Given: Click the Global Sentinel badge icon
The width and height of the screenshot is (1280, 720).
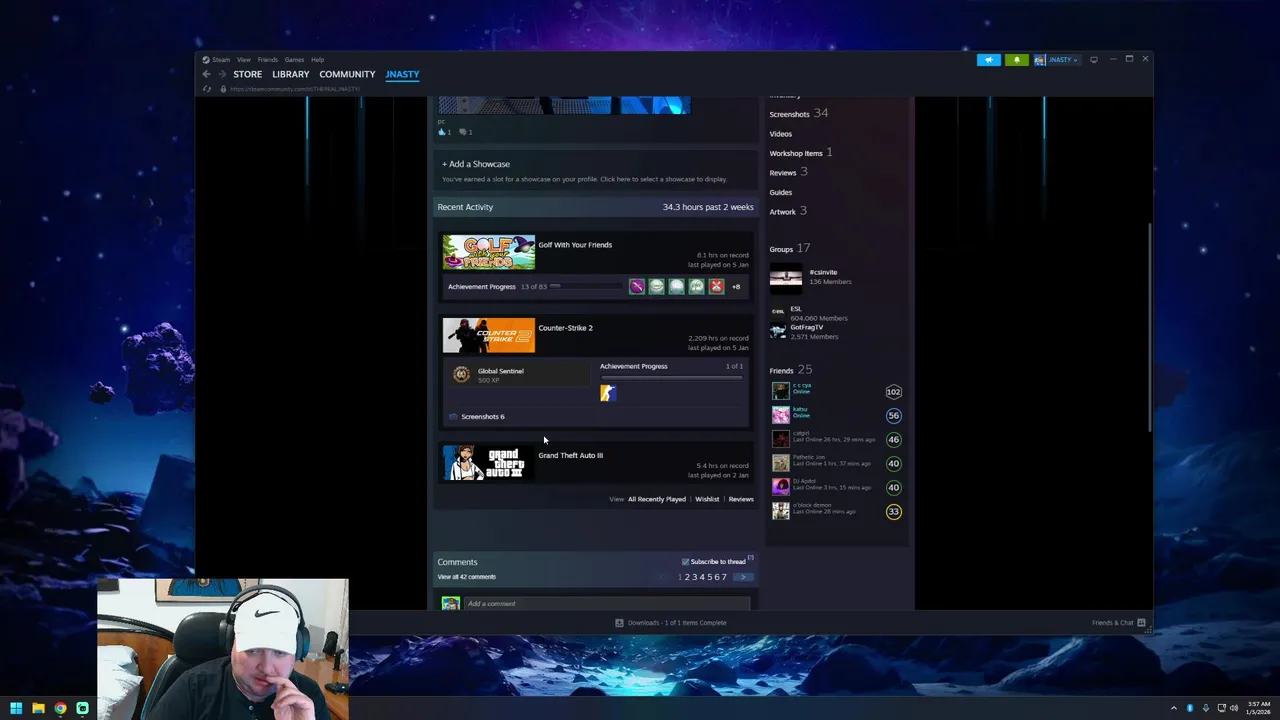Looking at the screenshot, I should click(461, 374).
